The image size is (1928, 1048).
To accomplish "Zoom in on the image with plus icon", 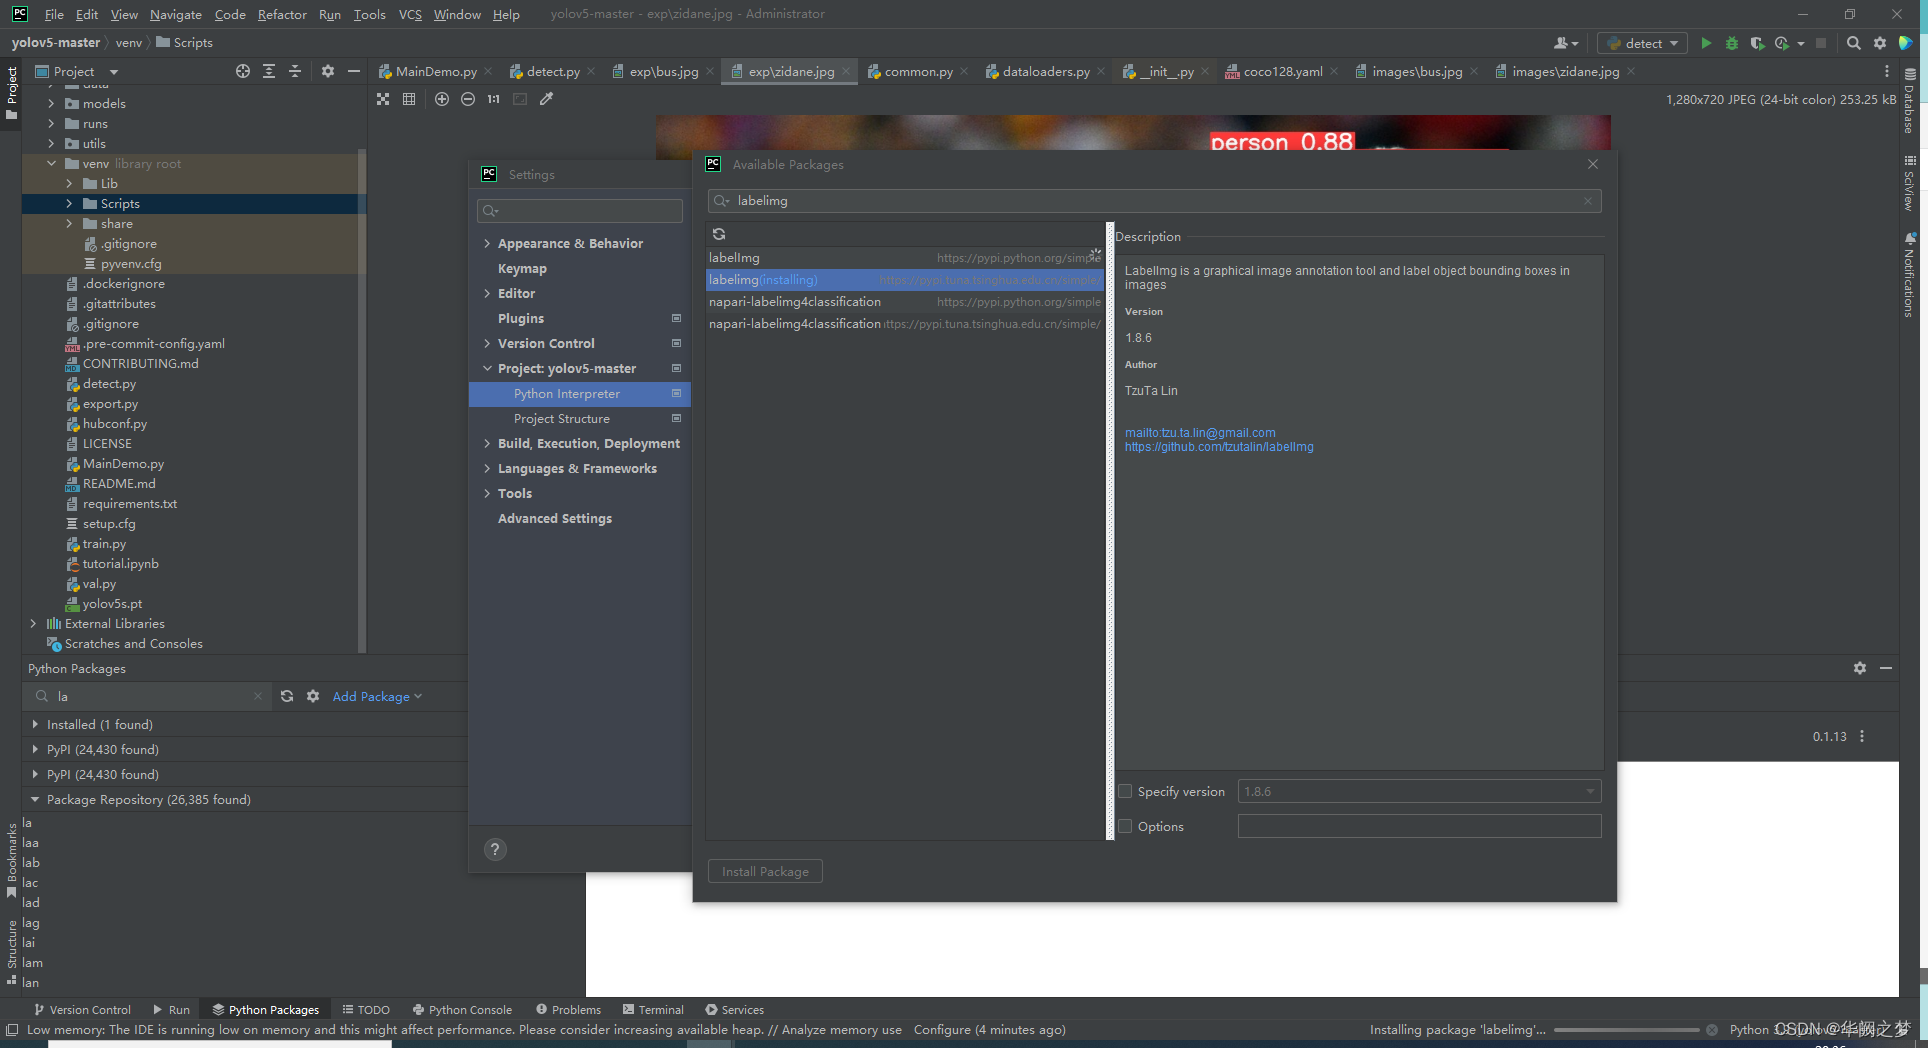I will [442, 99].
